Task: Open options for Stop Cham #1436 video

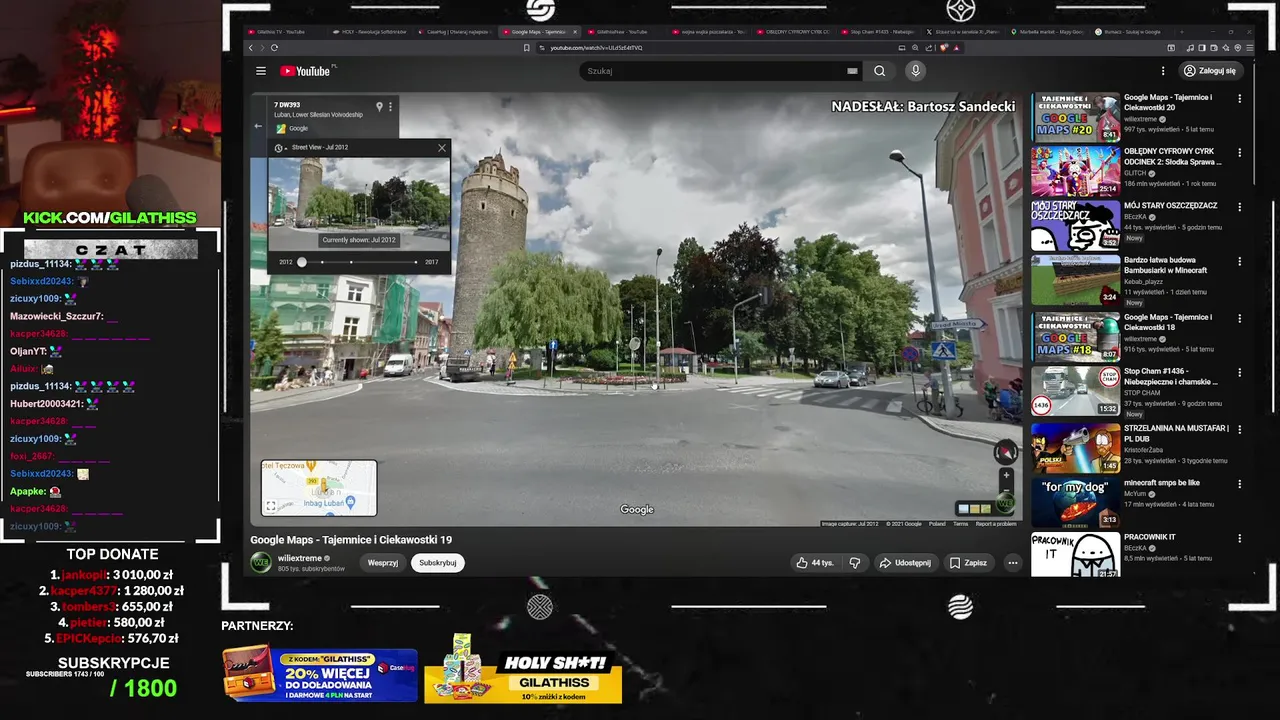Action: 1239,372
